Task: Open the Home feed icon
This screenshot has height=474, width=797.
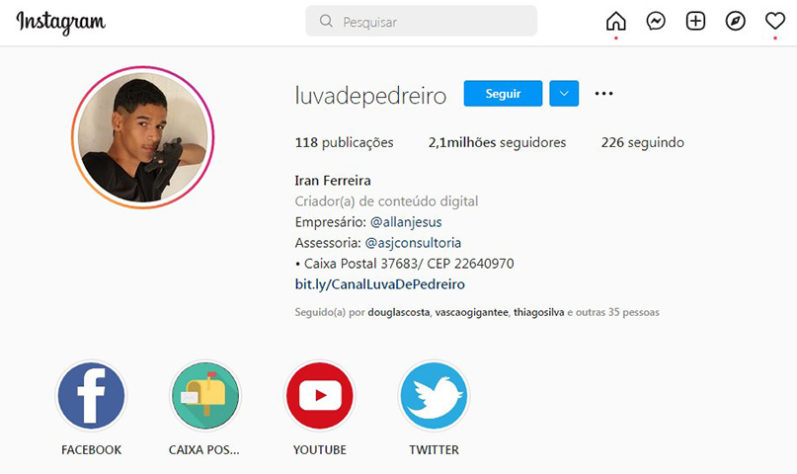Action: (616, 21)
